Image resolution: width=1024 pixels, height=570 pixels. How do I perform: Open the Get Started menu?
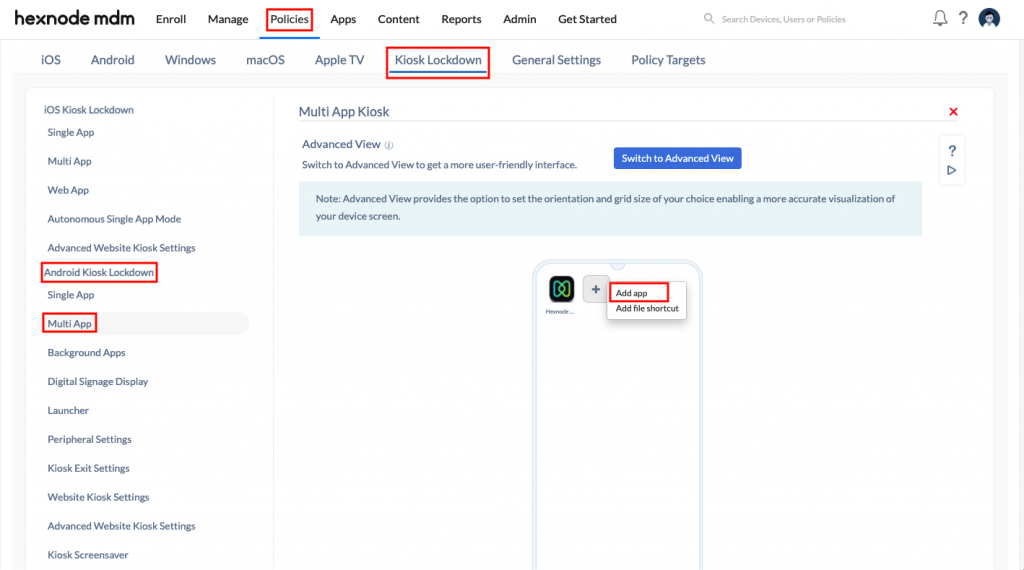(587, 19)
